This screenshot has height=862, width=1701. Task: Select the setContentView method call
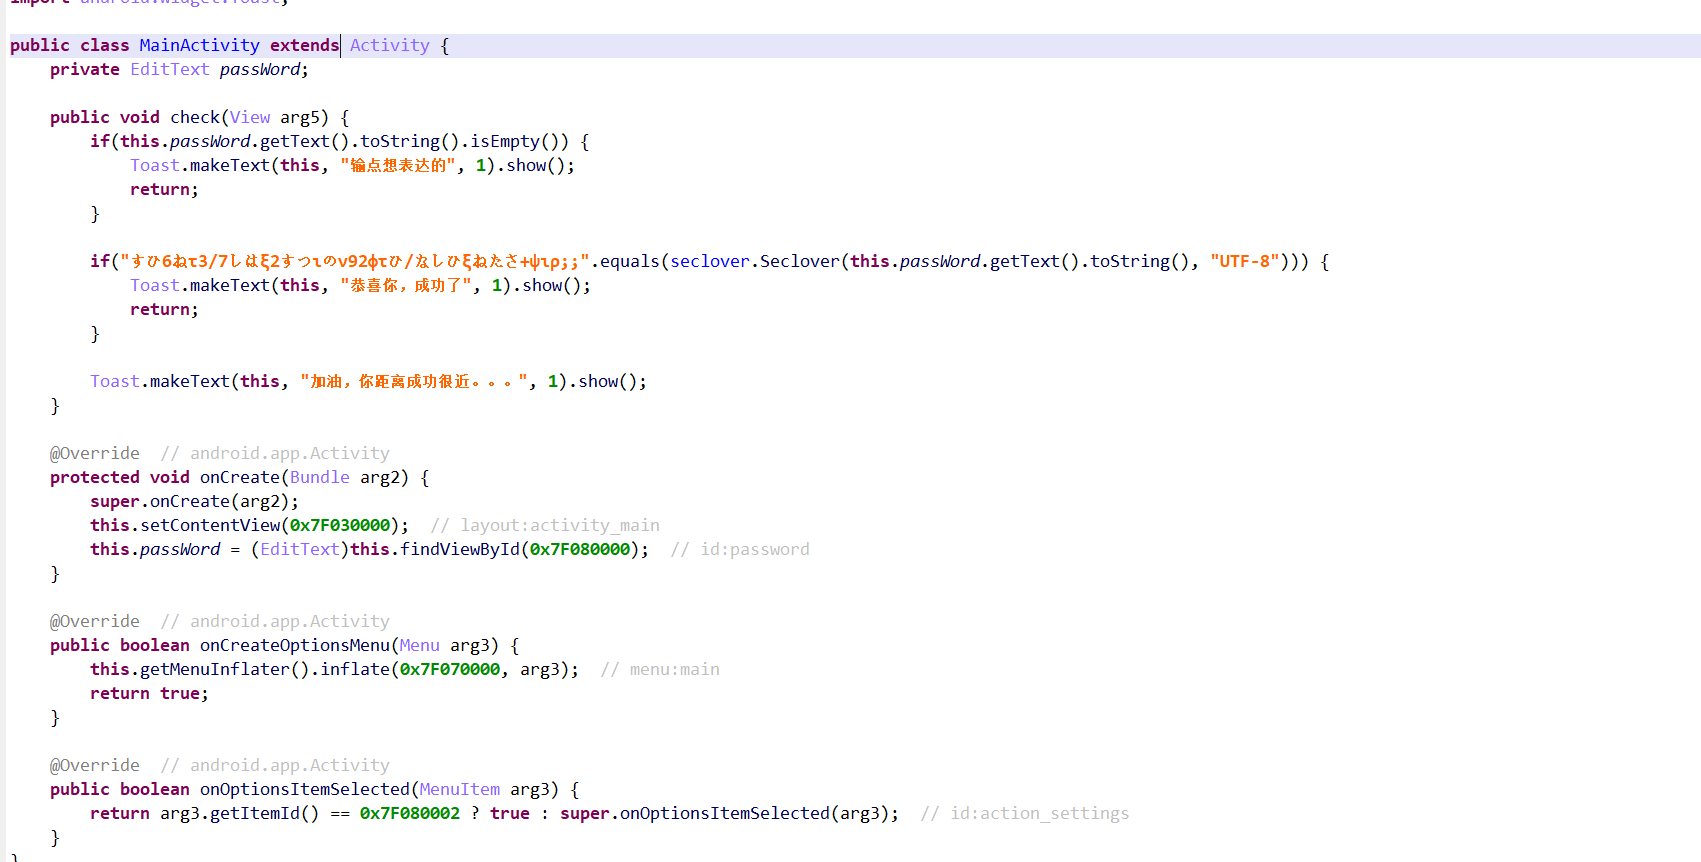(x=210, y=526)
